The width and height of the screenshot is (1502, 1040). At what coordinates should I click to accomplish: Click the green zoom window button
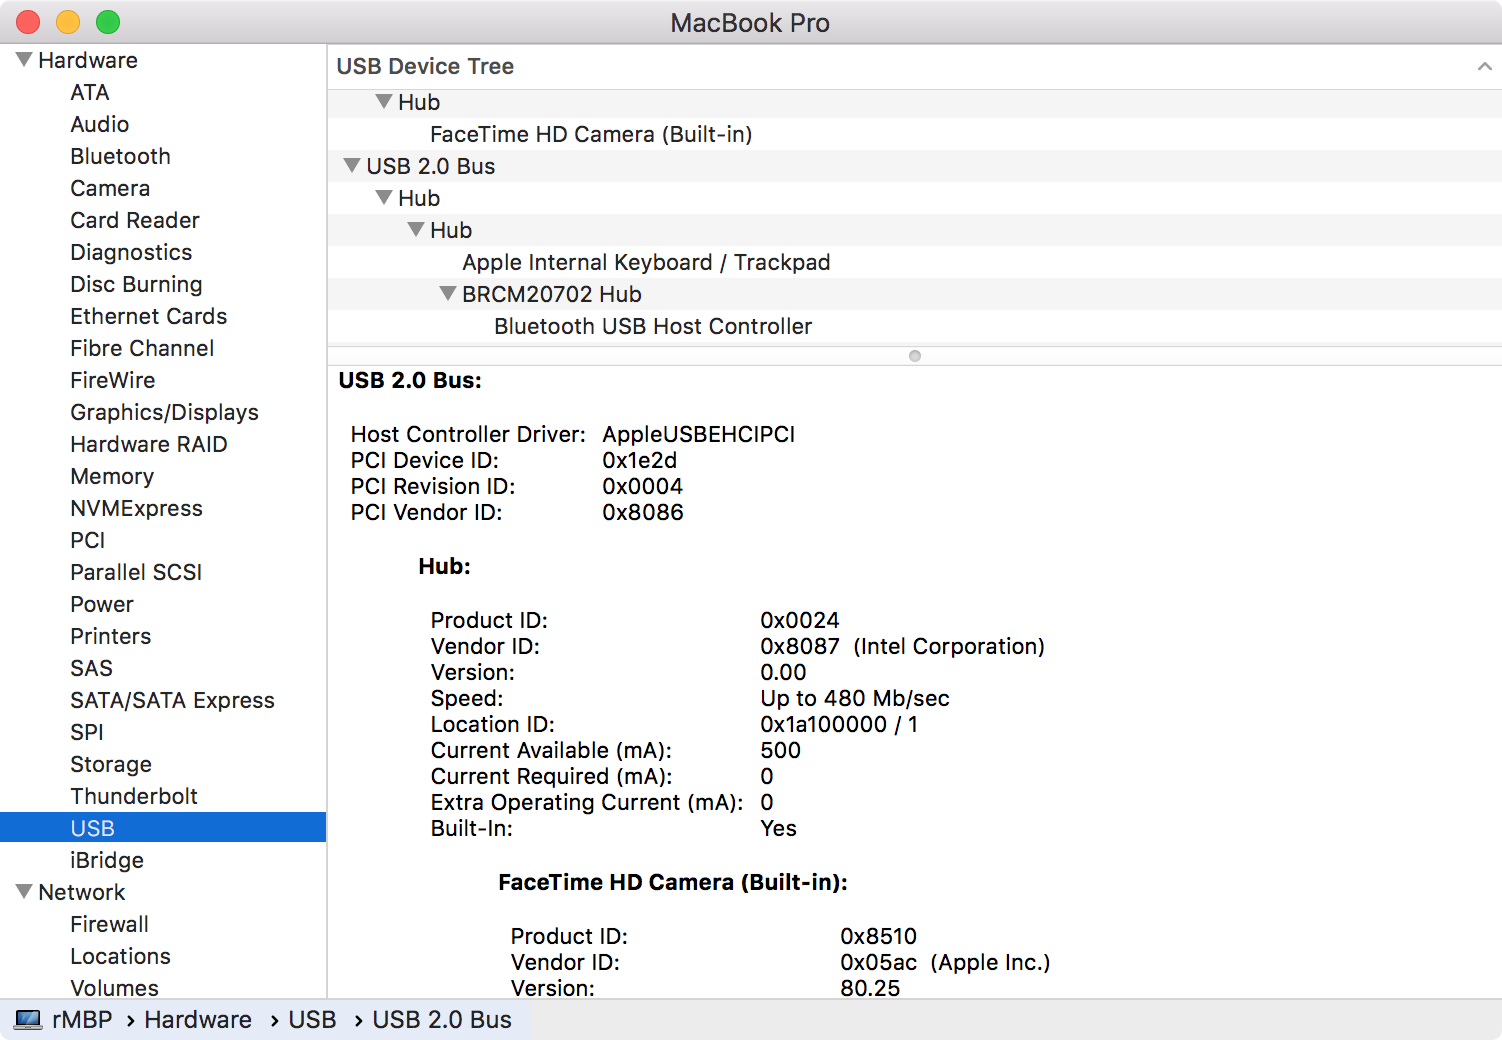pyautogui.click(x=107, y=22)
